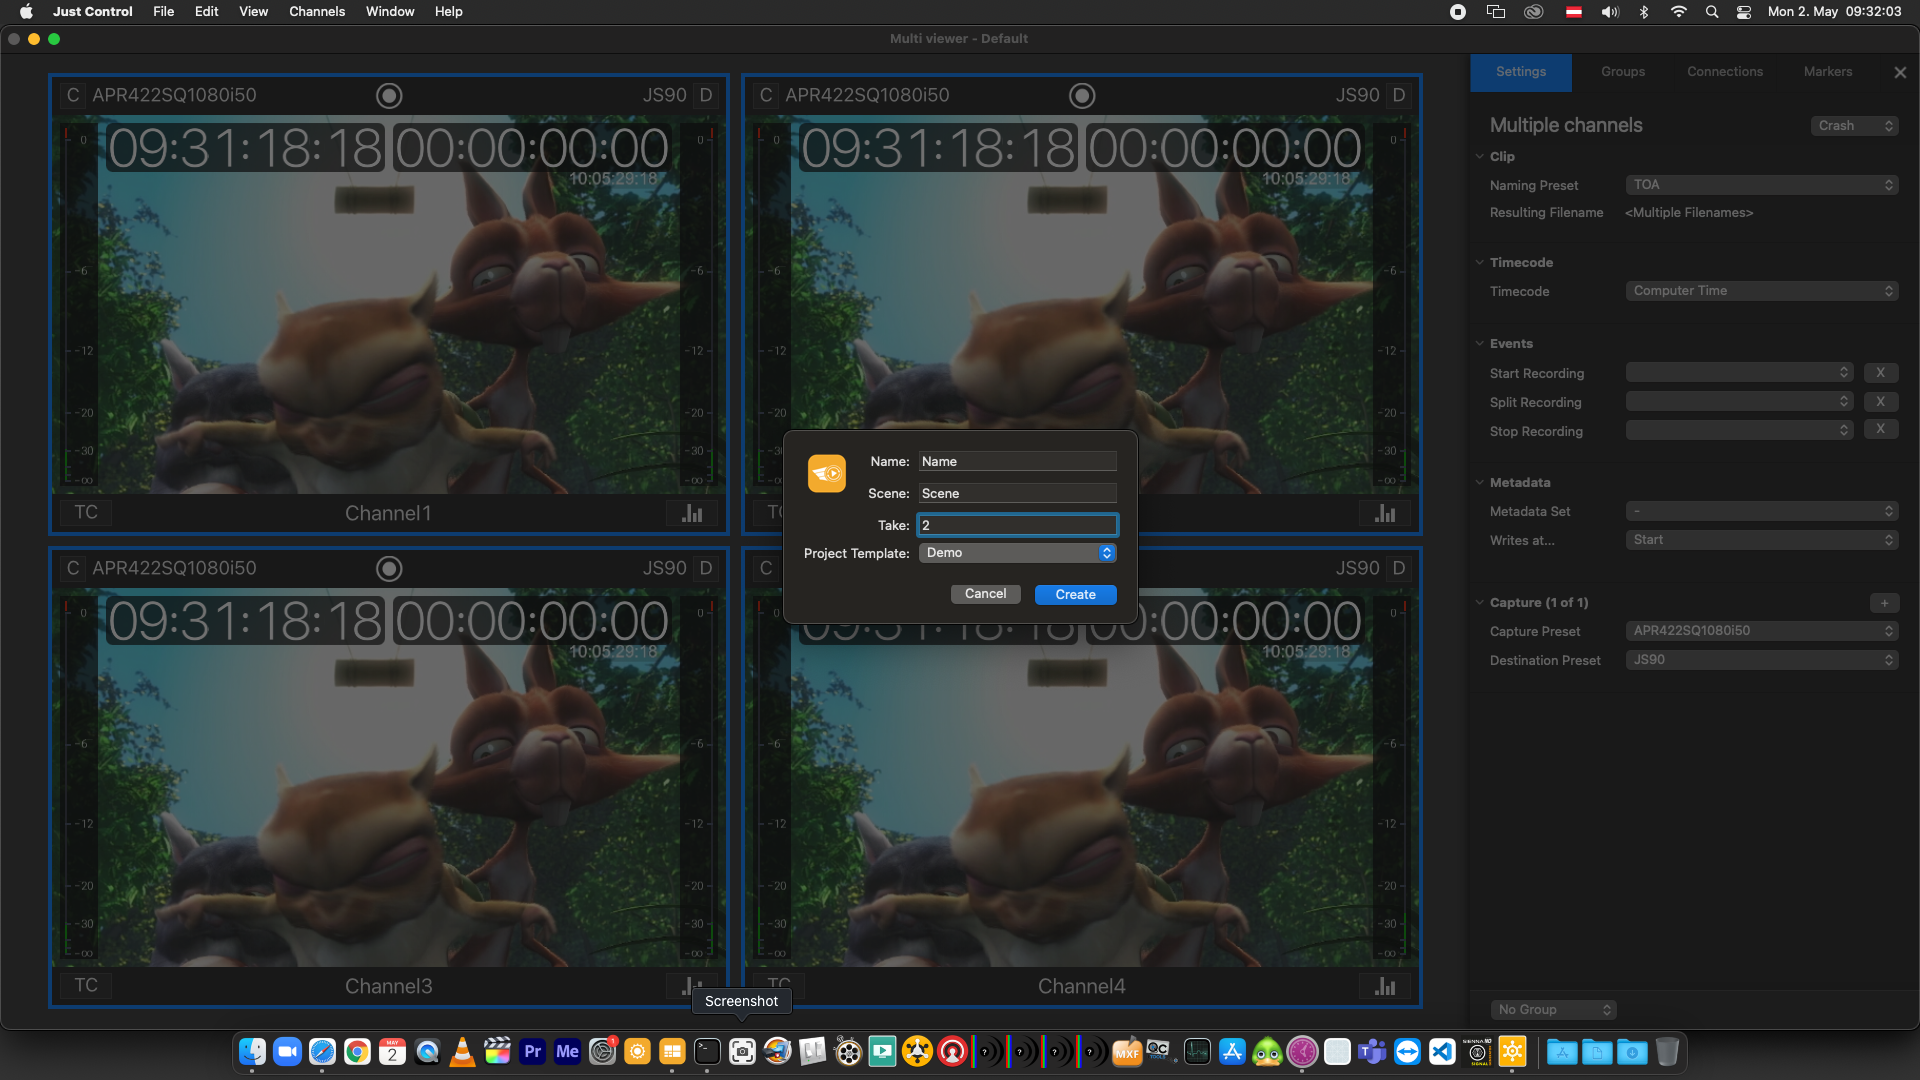The image size is (1920, 1080).
Task: Launch Final Cut Pro from the dock
Action: point(497,1052)
